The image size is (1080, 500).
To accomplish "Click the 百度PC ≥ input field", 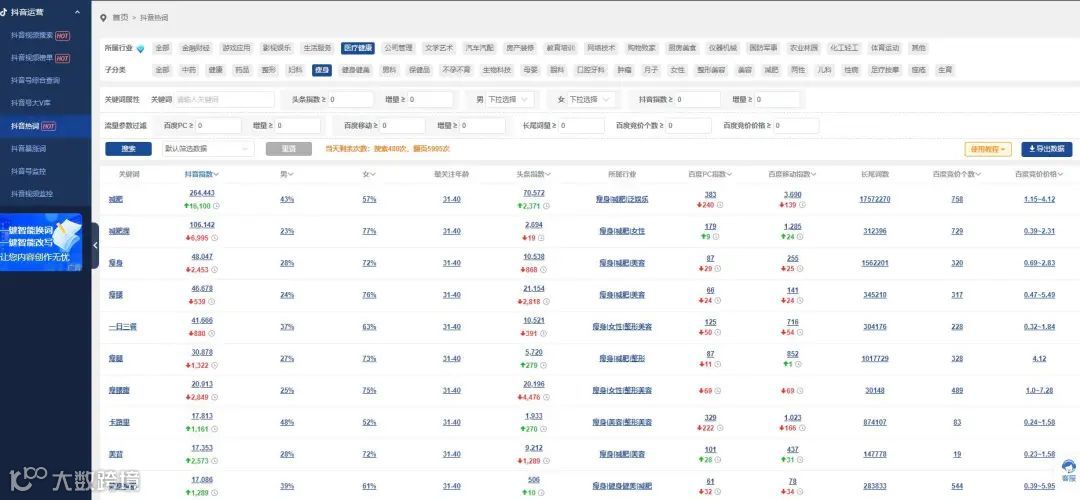I will click(x=218, y=126).
